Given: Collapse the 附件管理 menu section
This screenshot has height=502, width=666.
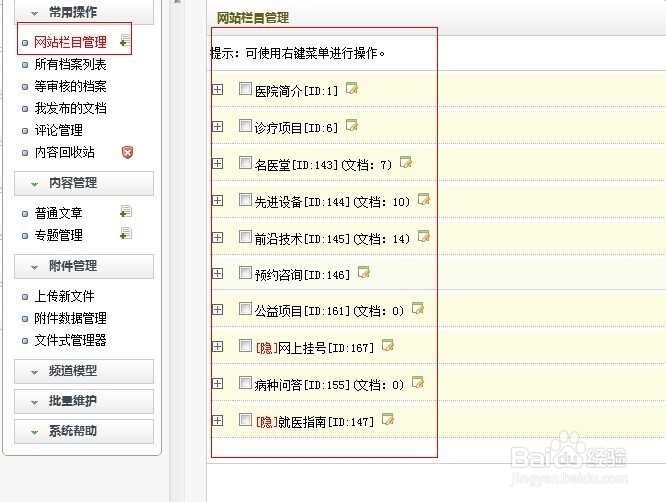Looking at the screenshot, I should pos(84,266).
